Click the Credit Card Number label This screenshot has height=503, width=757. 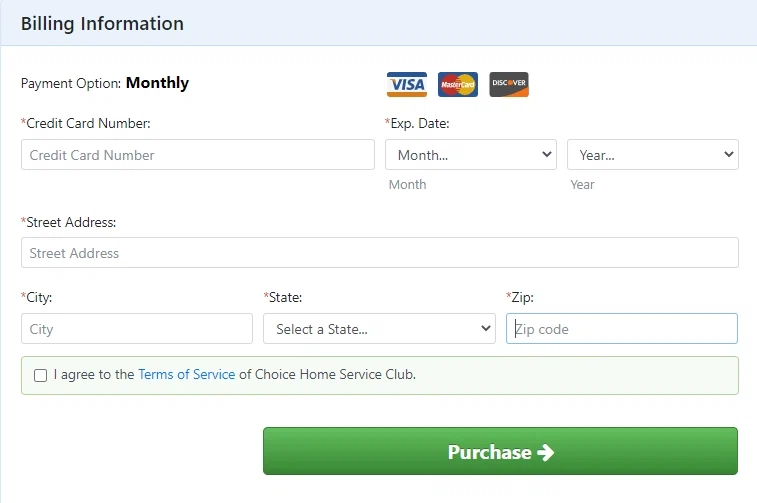click(x=86, y=123)
